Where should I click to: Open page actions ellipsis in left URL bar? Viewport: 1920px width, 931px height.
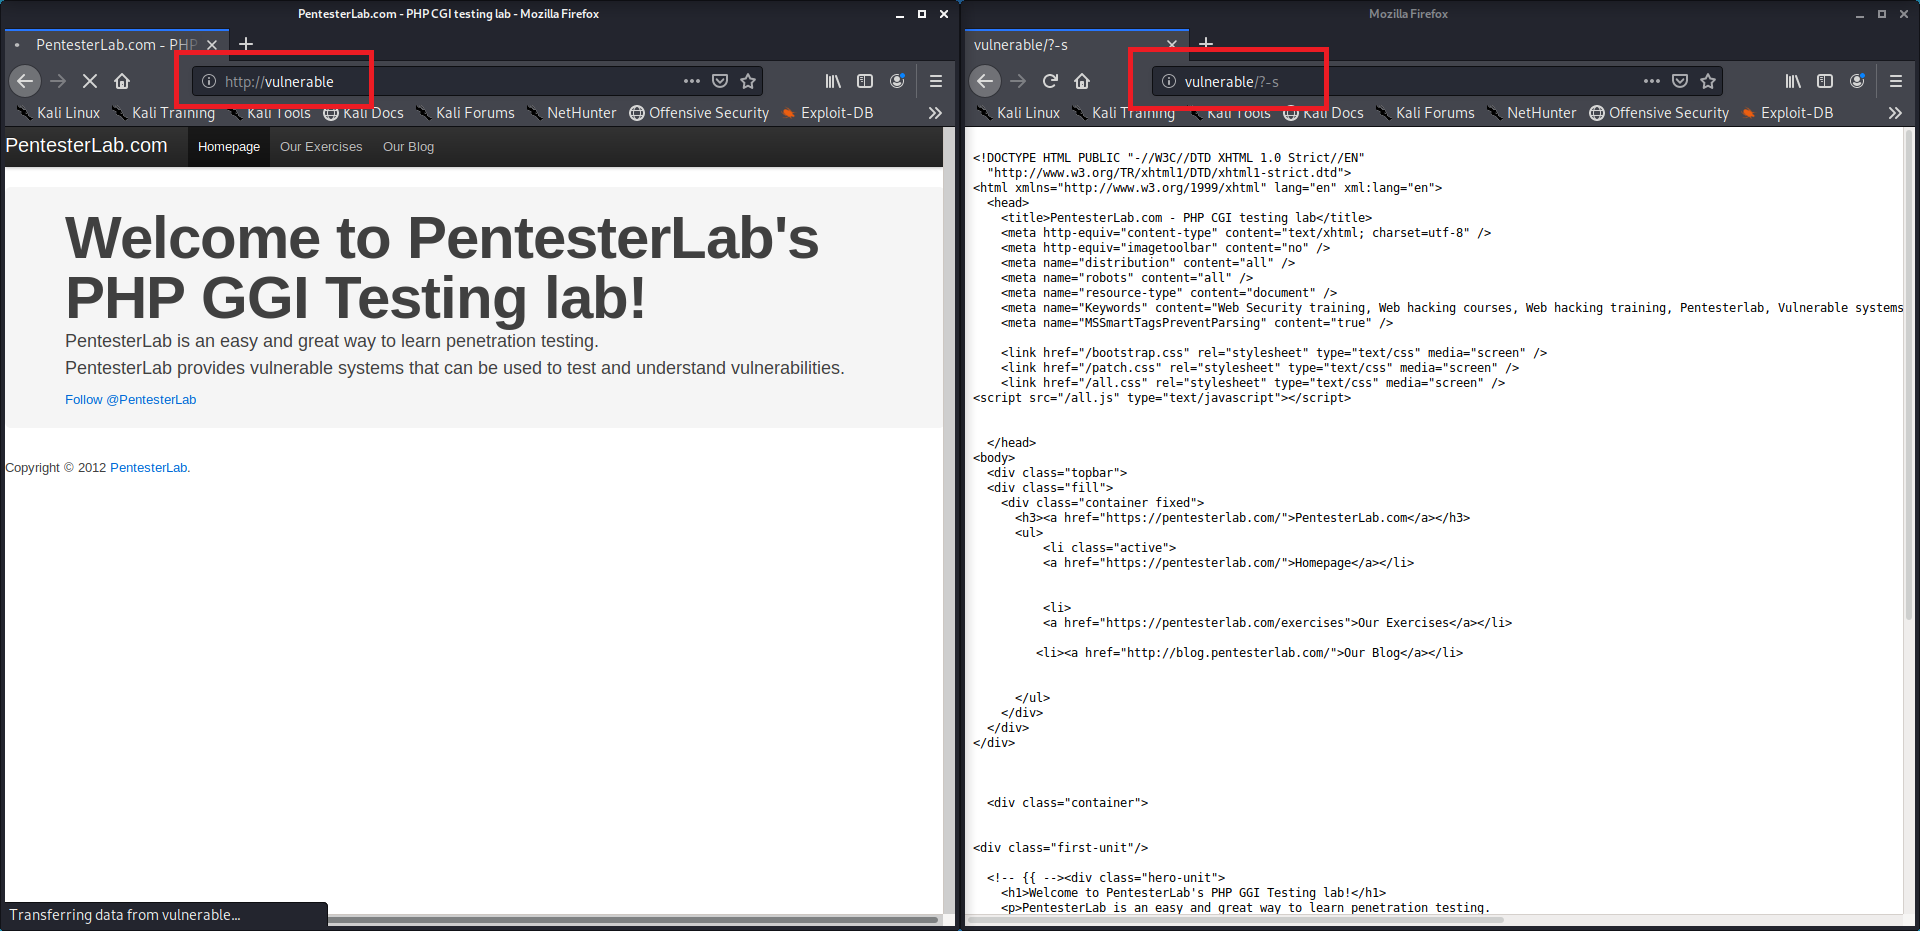coord(692,81)
